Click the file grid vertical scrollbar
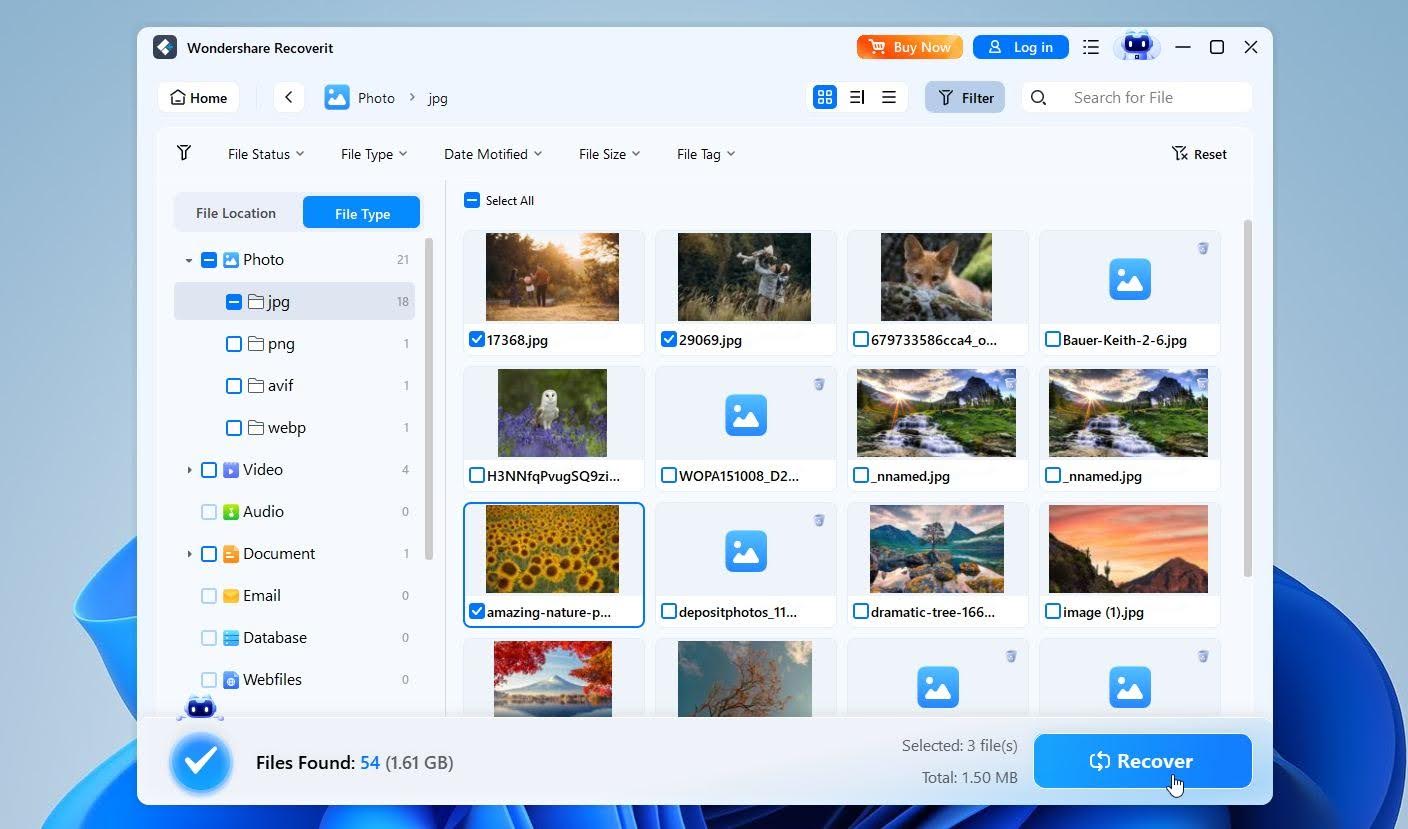Screen dimensions: 1408x829 (x=1247, y=398)
